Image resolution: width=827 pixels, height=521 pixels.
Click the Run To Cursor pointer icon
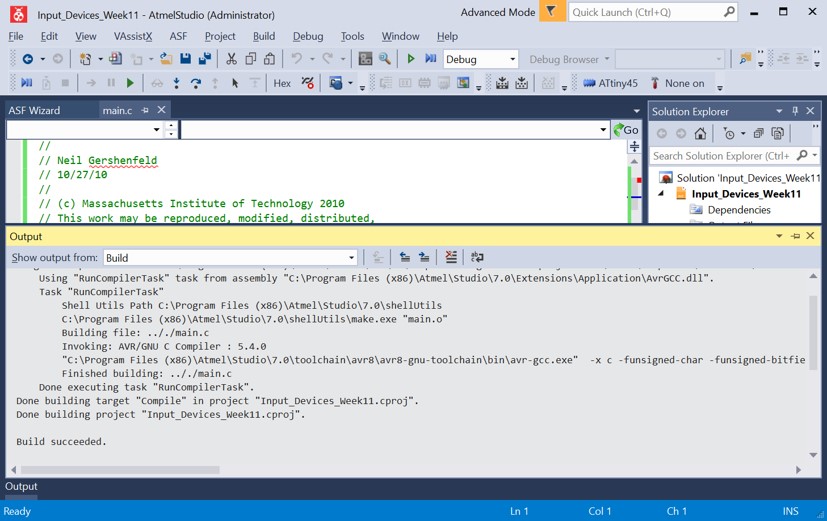235,83
